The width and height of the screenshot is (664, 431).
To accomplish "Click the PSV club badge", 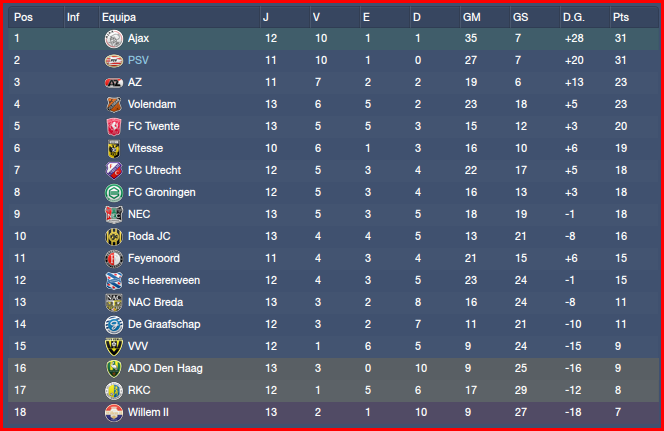I will [113, 61].
